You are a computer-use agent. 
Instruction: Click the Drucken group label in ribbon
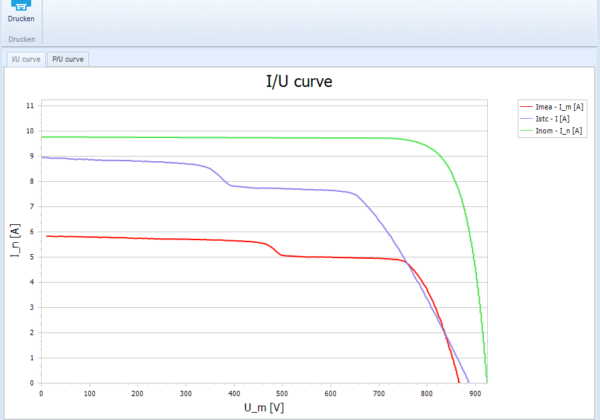click(22, 39)
